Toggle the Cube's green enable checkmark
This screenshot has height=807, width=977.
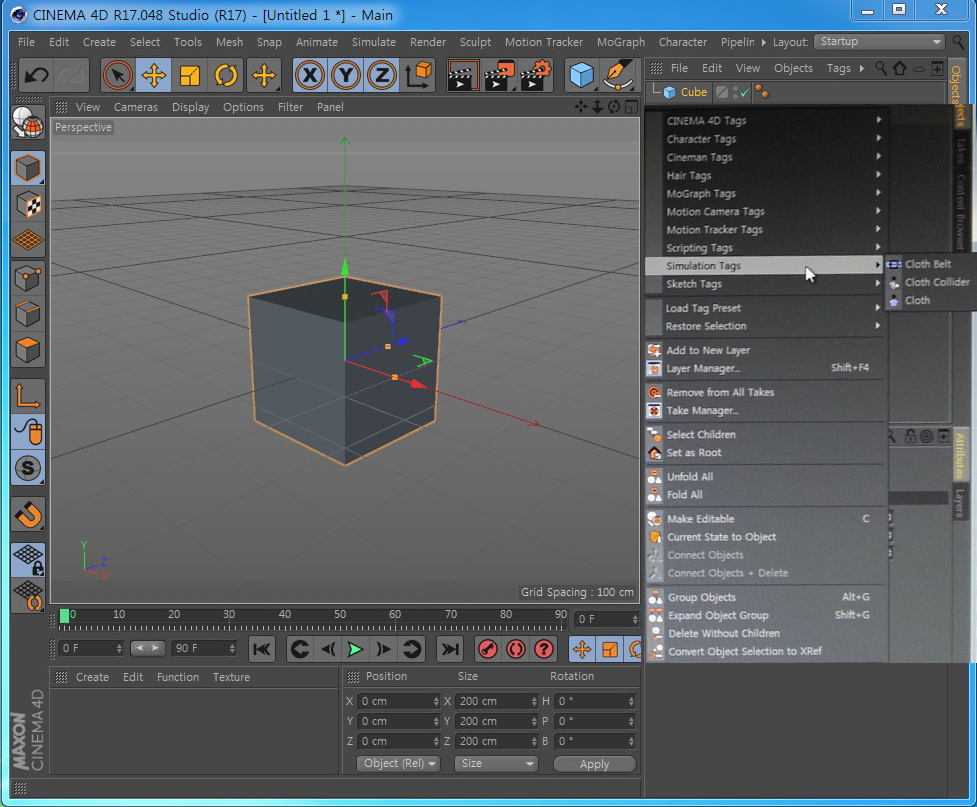(x=743, y=92)
